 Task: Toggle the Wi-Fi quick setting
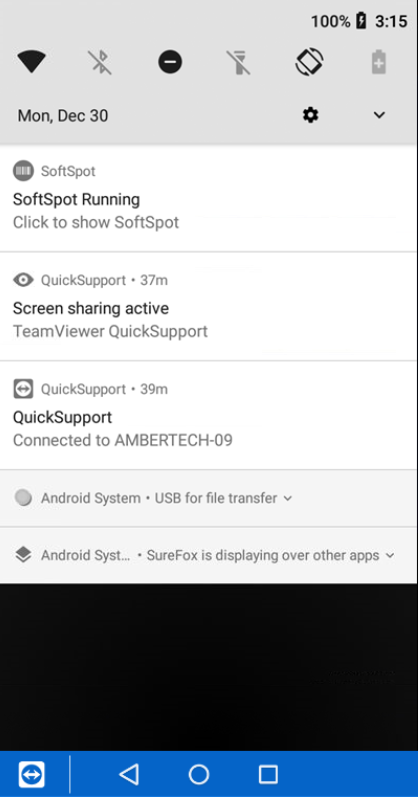coord(32,63)
